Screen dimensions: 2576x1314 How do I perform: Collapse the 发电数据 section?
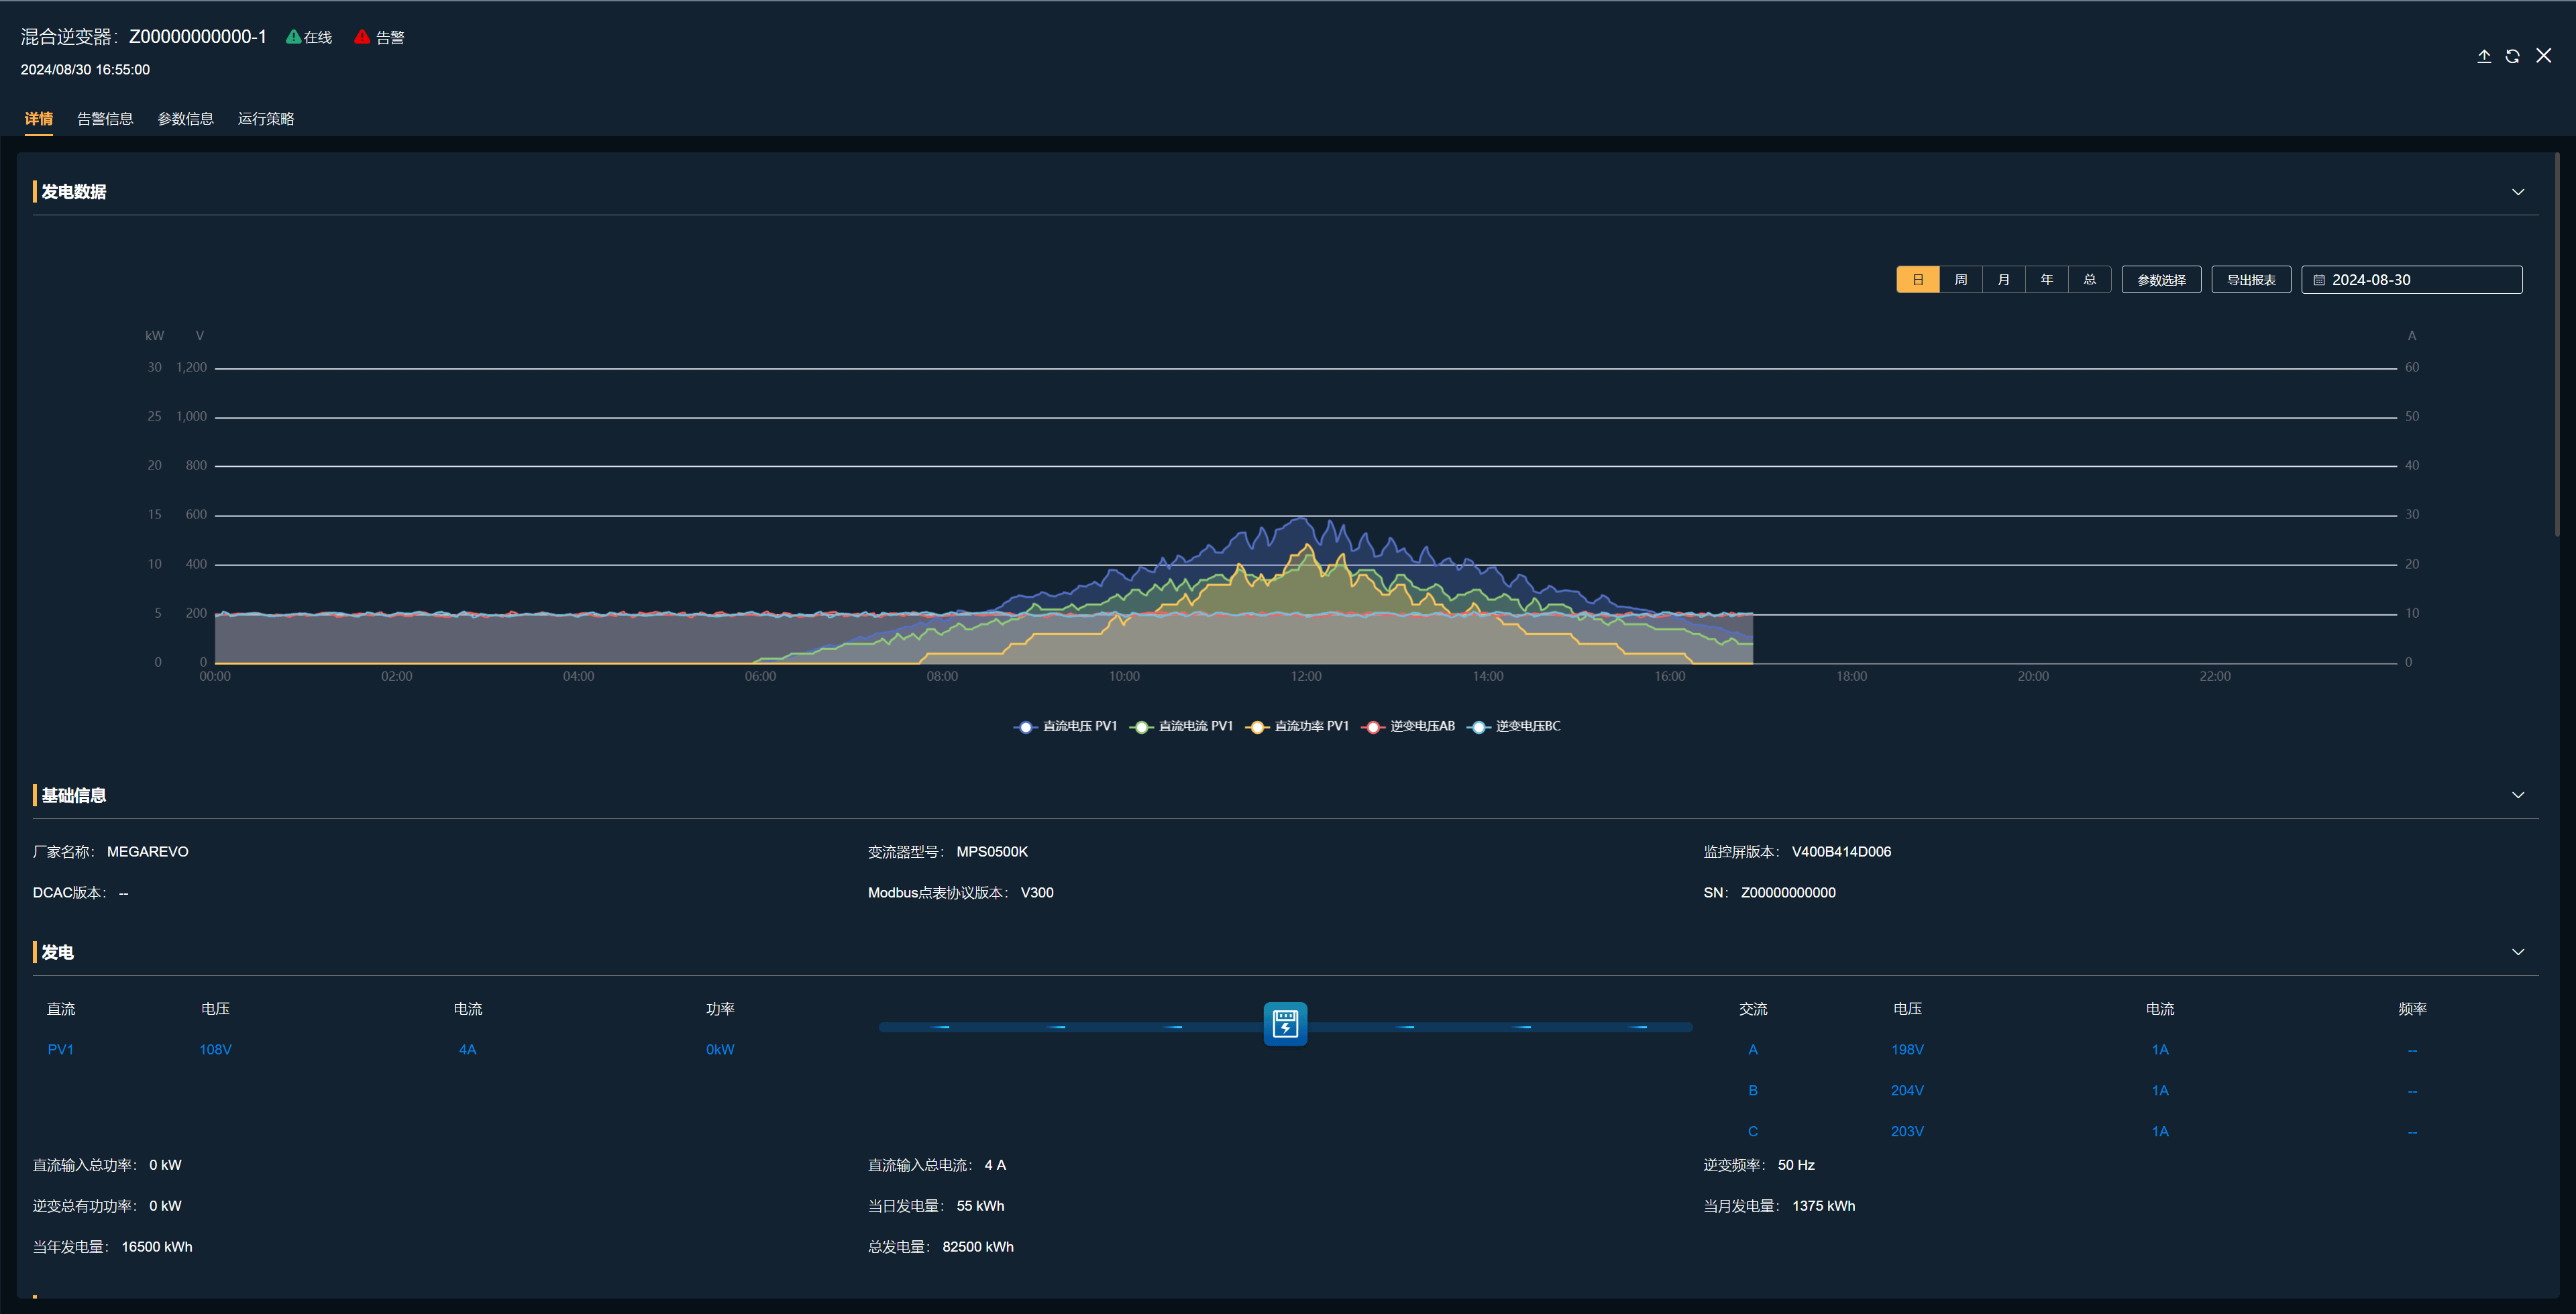pos(2518,192)
